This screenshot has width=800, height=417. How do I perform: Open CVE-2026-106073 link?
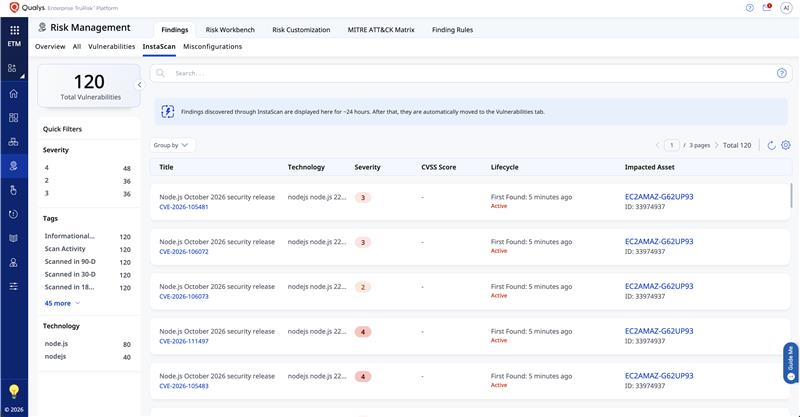pyautogui.click(x=184, y=297)
